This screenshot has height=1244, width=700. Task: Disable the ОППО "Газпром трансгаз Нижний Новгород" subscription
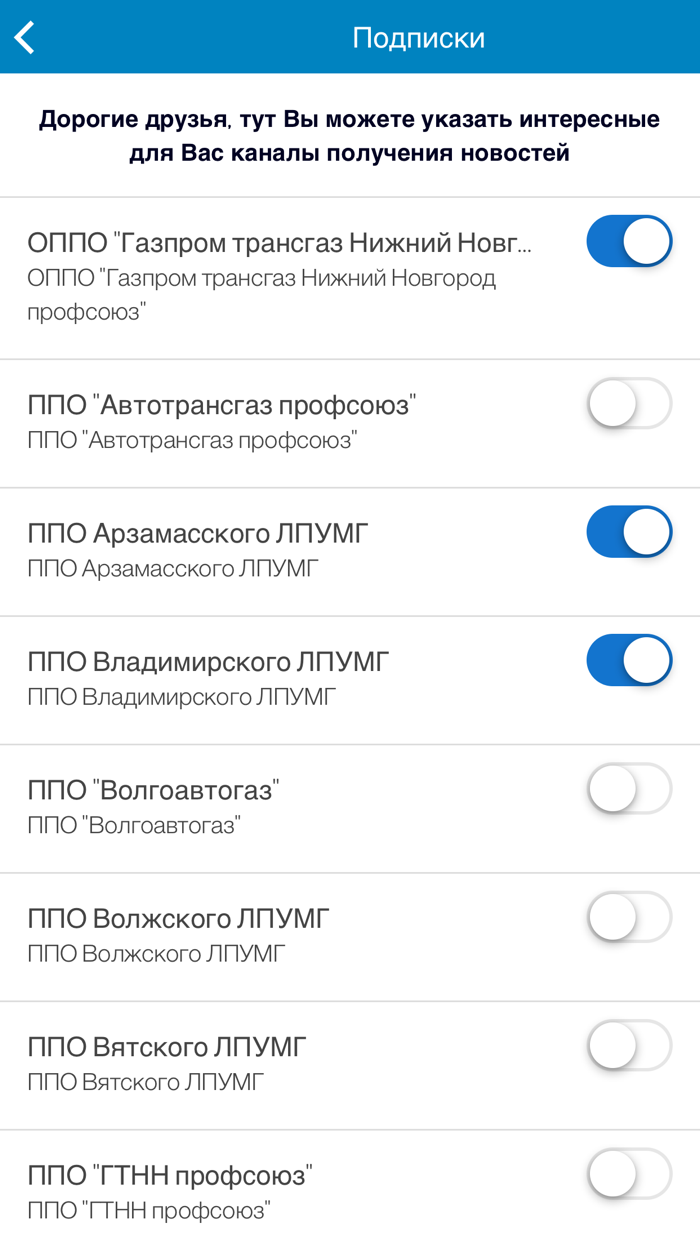[629, 240]
